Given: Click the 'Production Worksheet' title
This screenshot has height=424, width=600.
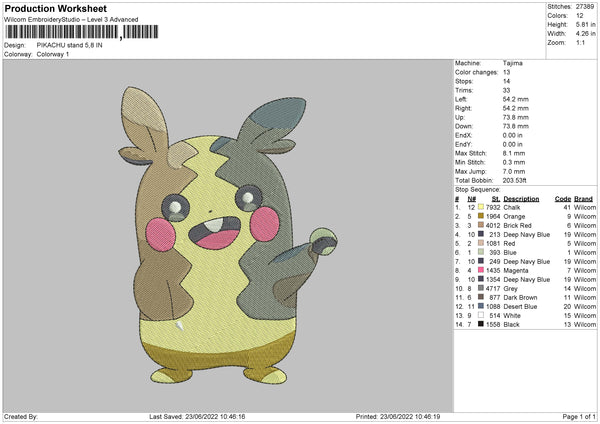Looking at the screenshot, I should click(x=55, y=8).
